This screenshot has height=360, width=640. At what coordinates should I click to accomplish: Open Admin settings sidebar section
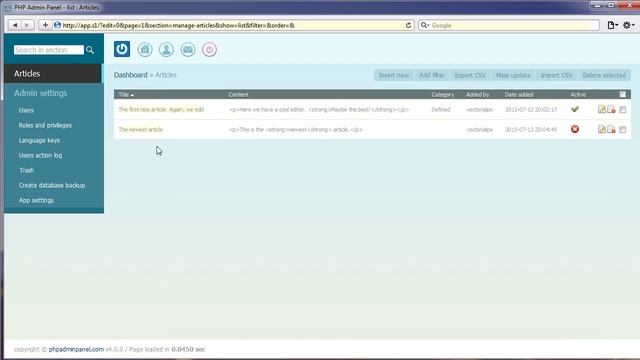point(40,93)
